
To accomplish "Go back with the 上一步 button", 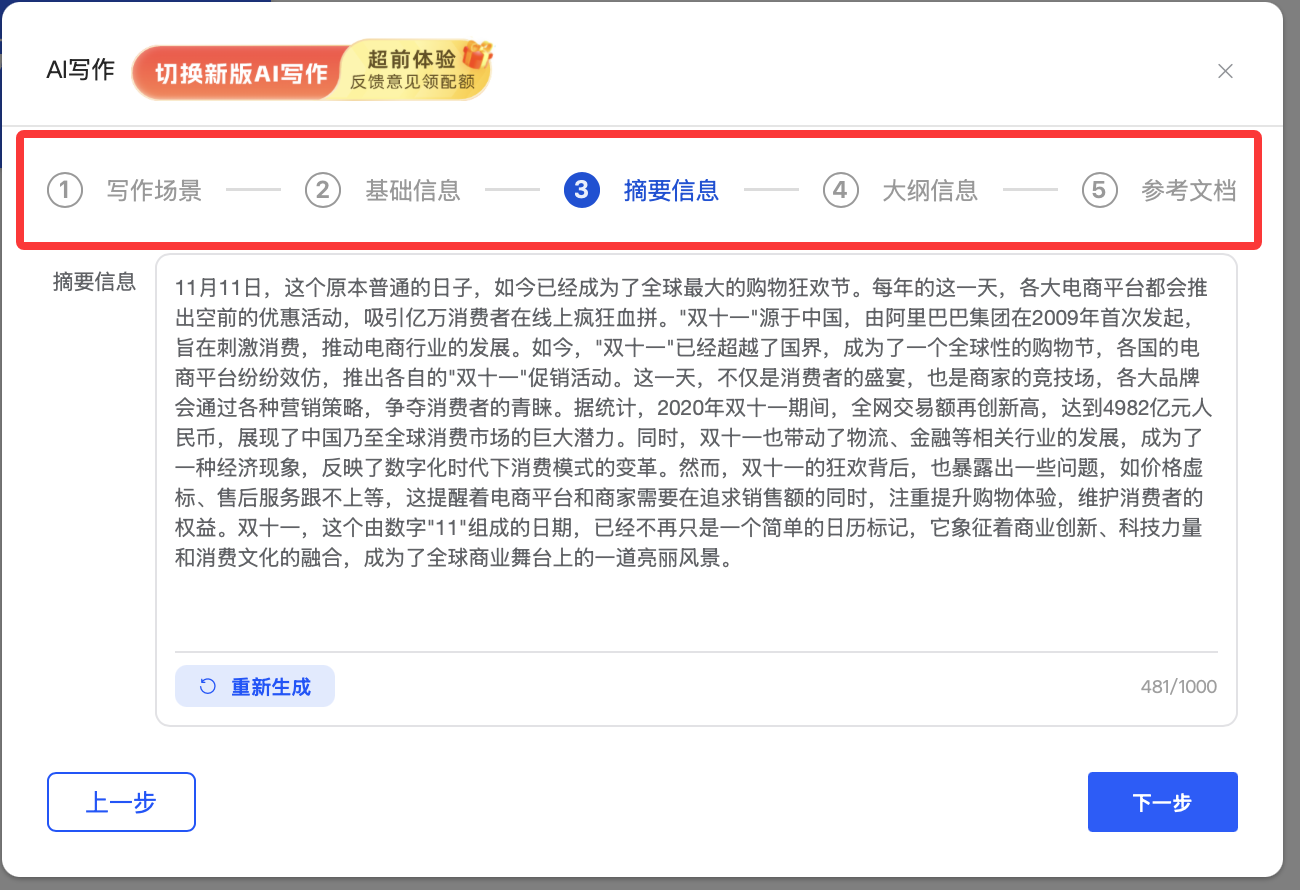I will pos(121,802).
